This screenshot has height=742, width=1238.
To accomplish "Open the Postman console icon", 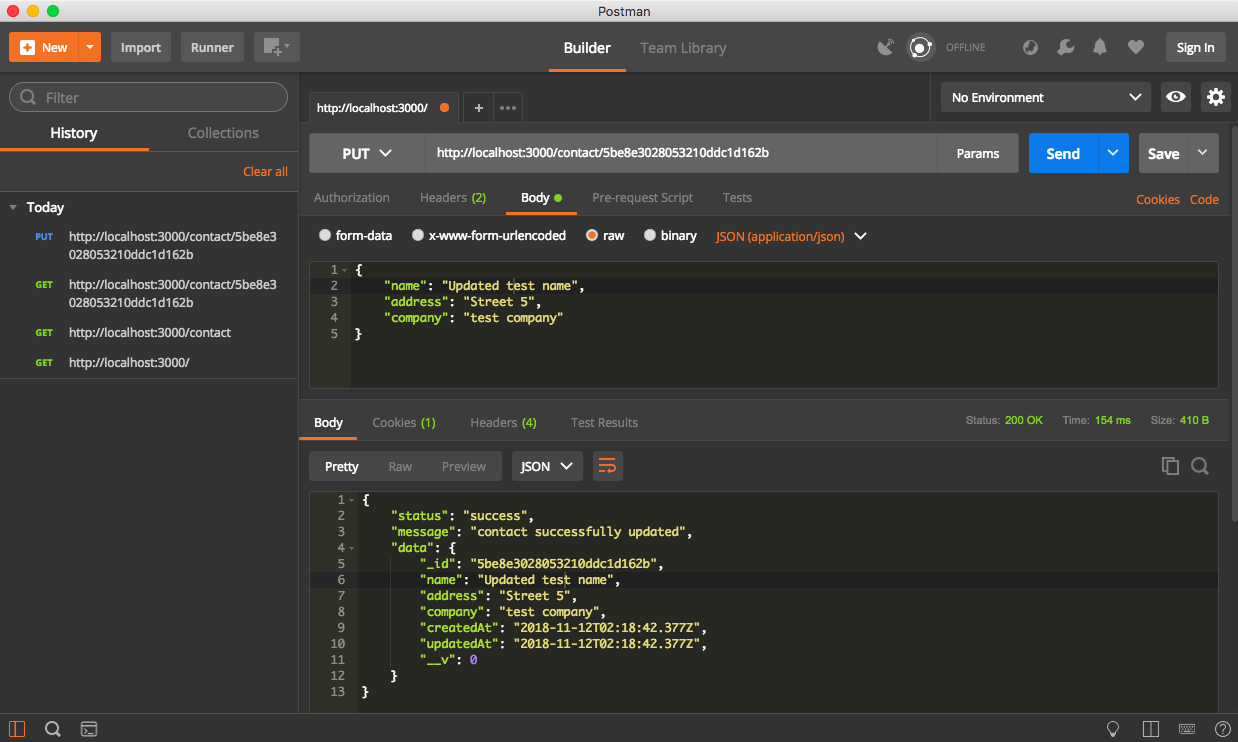I will point(89,728).
